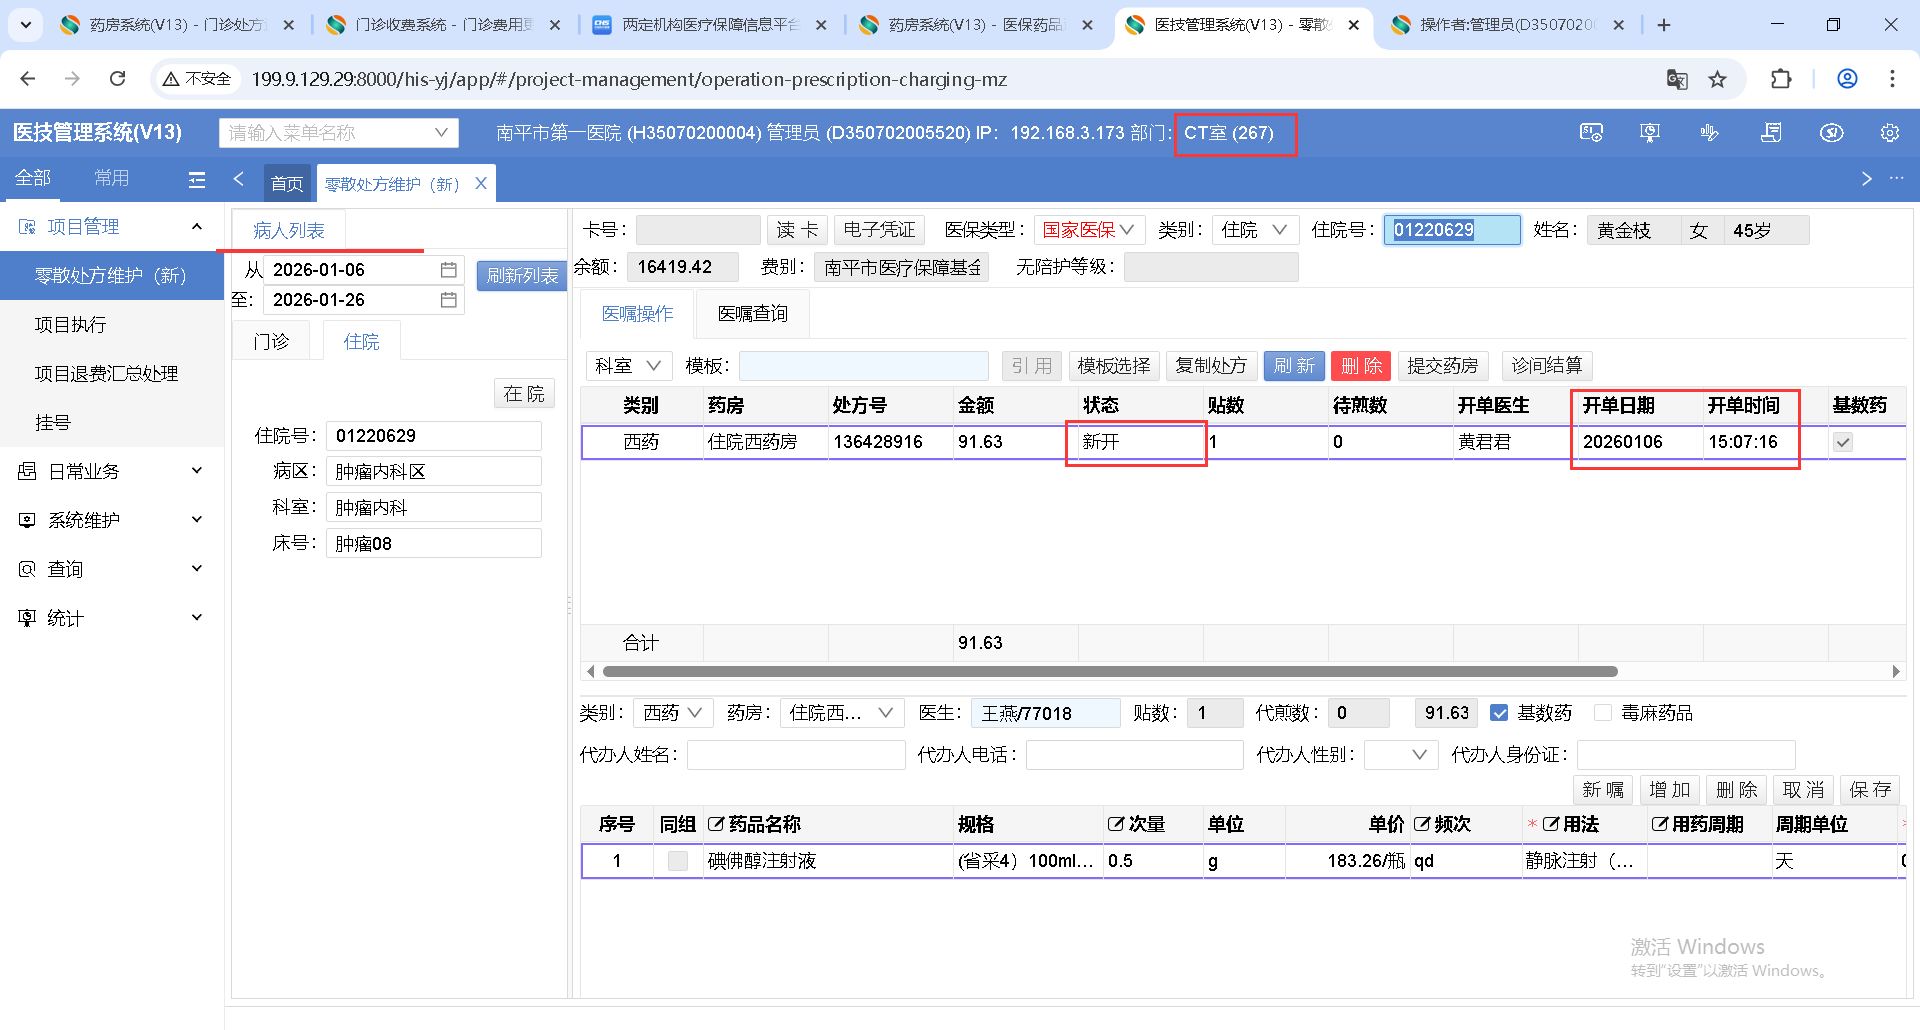
Task: Close the 零散处方维护 tab
Action: coord(481,183)
